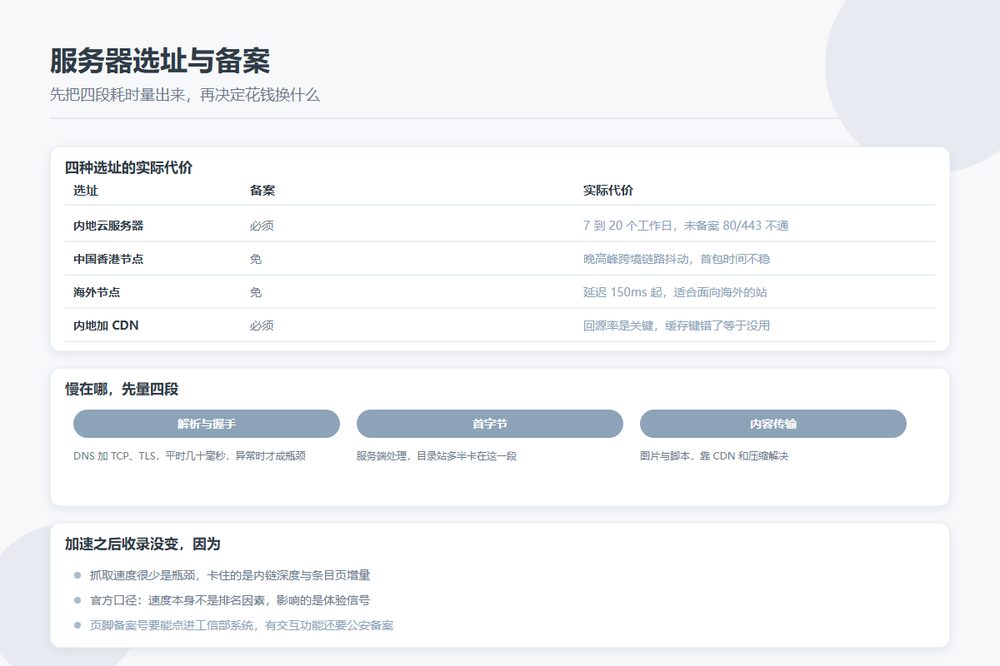Click subtitle 先把四段耗时量出来，再决定花钱换什么

(184, 95)
